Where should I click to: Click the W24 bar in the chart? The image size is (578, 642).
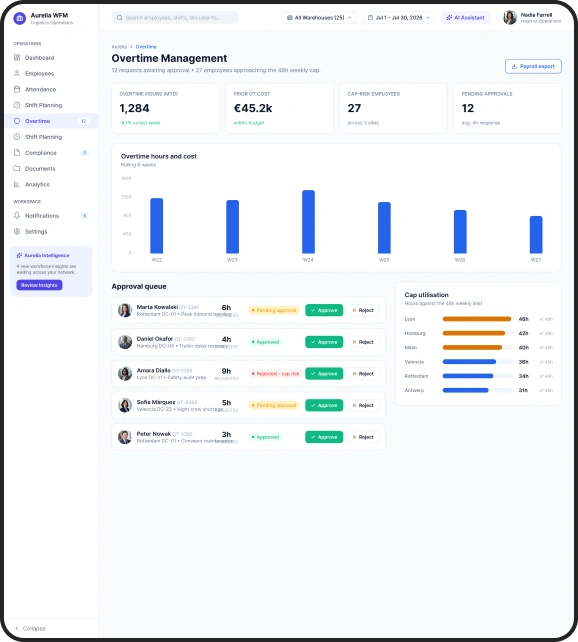tap(308, 222)
